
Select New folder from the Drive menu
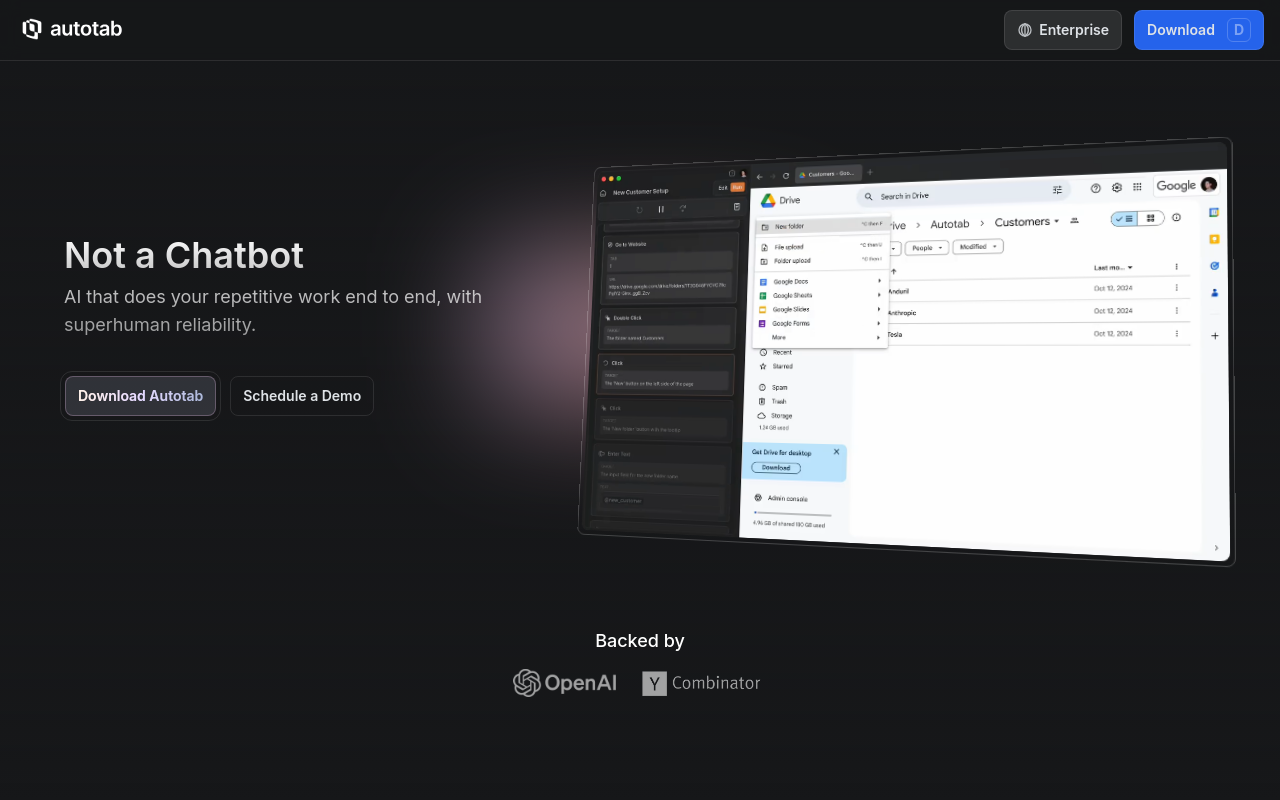[789, 226]
